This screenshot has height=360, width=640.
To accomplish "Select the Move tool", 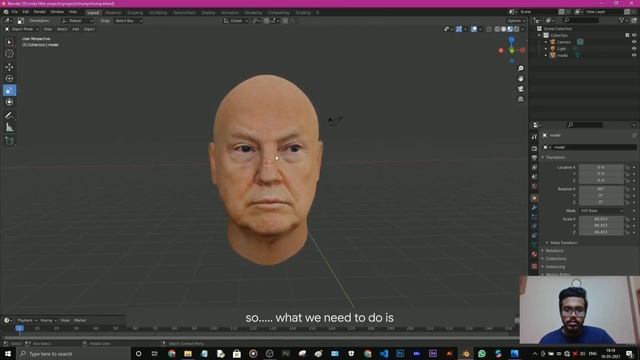I will point(9,67).
